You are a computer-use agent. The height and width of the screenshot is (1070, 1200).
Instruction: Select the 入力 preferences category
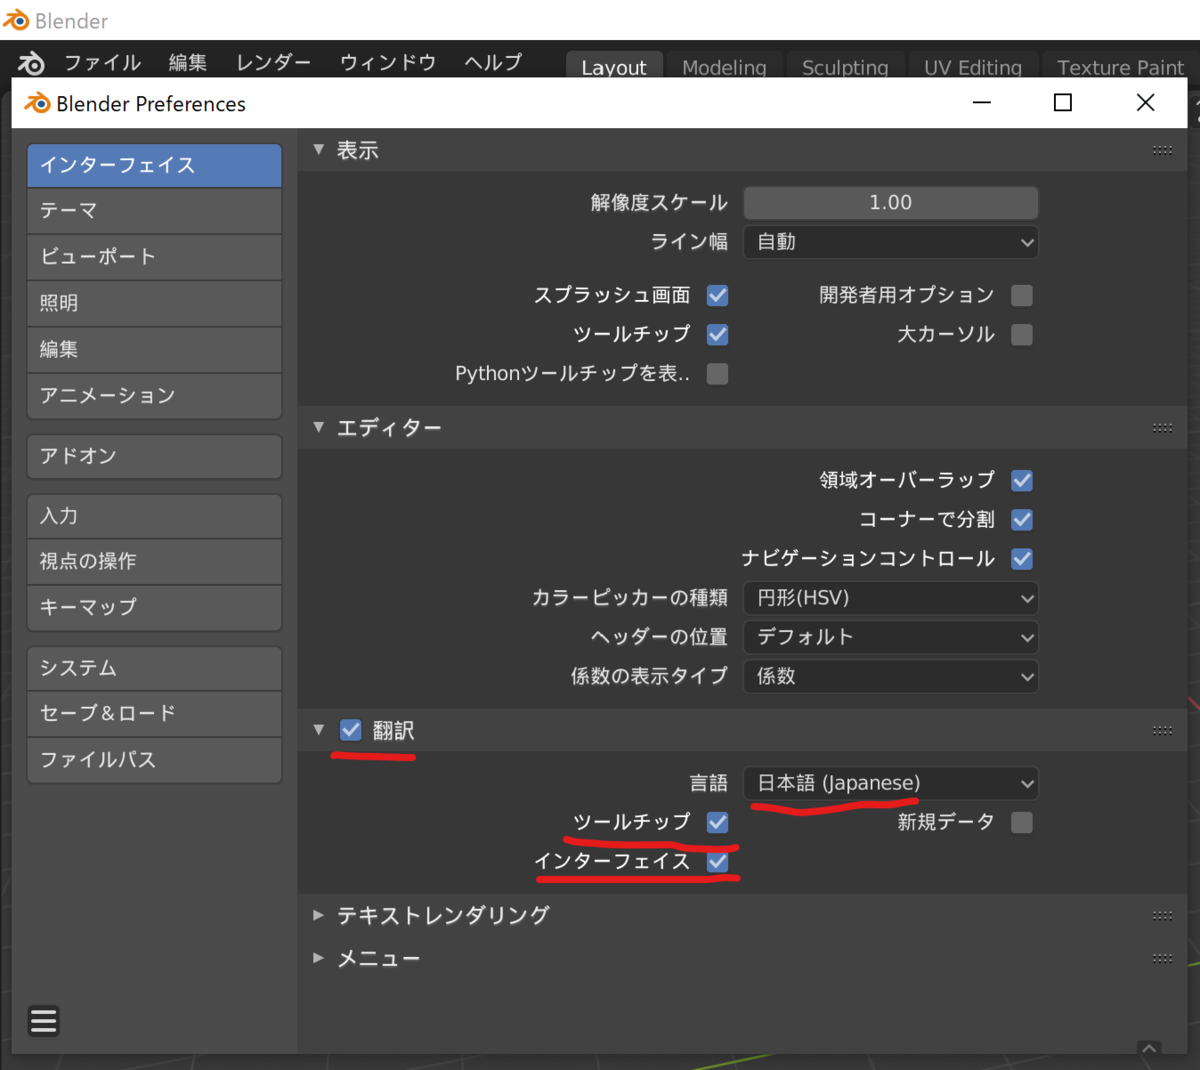pos(154,516)
